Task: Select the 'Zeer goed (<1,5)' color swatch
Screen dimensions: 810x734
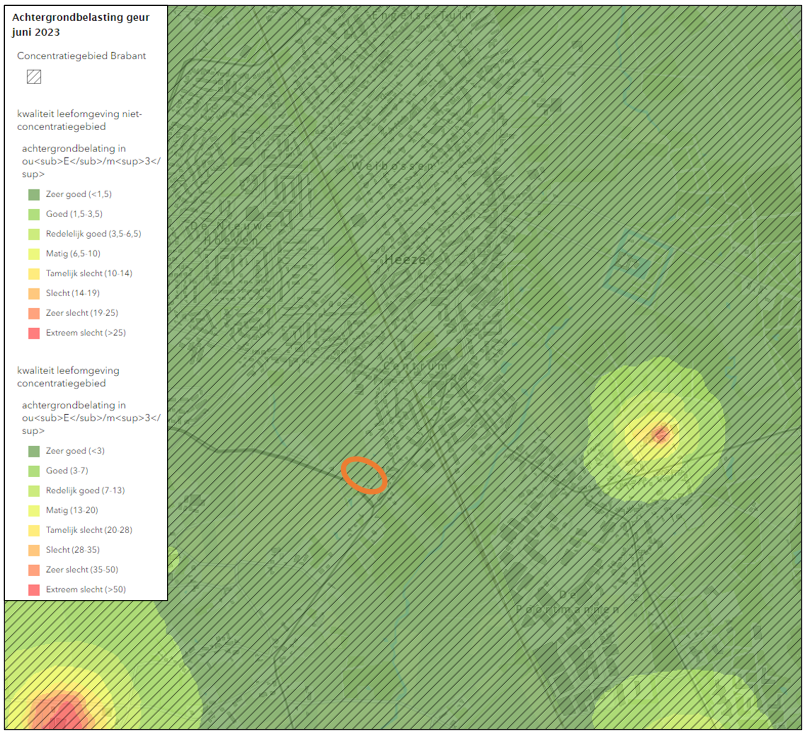Action: click(x=34, y=195)
